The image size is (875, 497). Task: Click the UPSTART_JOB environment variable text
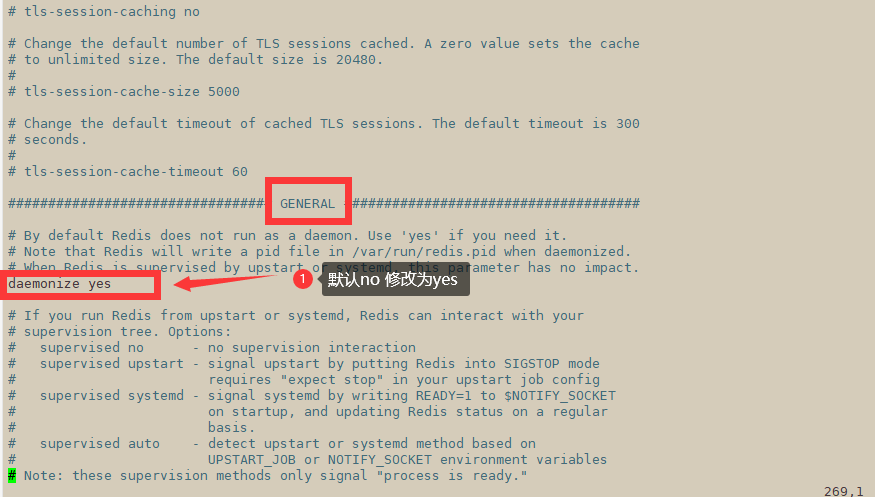pos(252,460)
